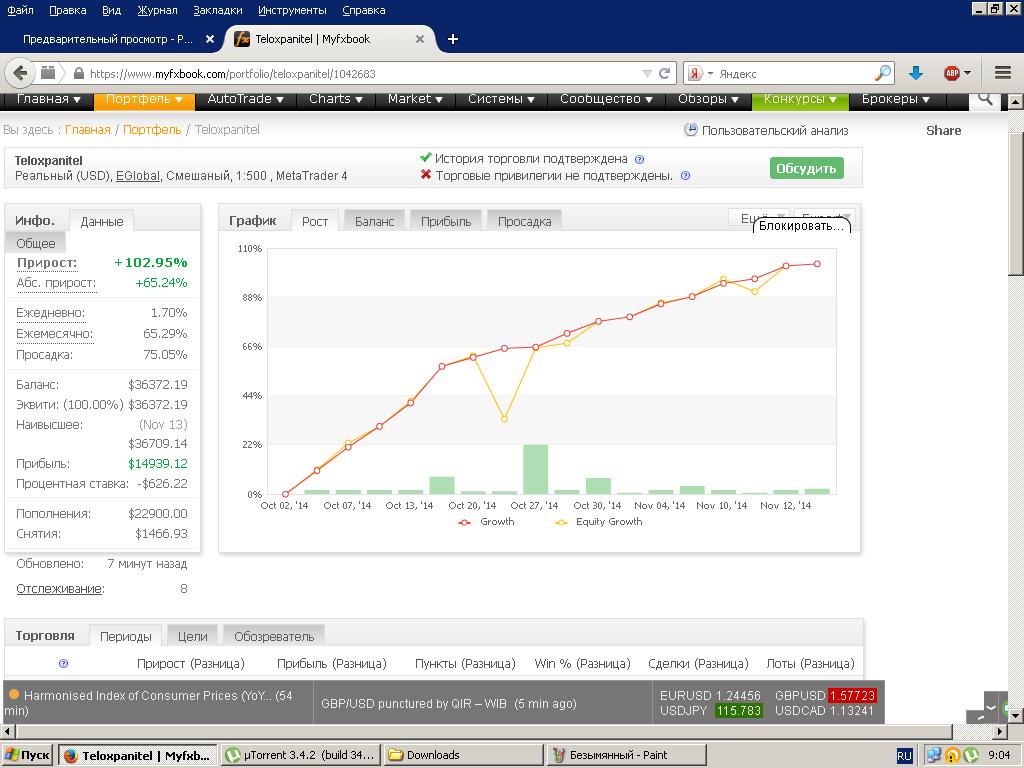Expand the Конкурсы navigation dropdown

[801, 99]
